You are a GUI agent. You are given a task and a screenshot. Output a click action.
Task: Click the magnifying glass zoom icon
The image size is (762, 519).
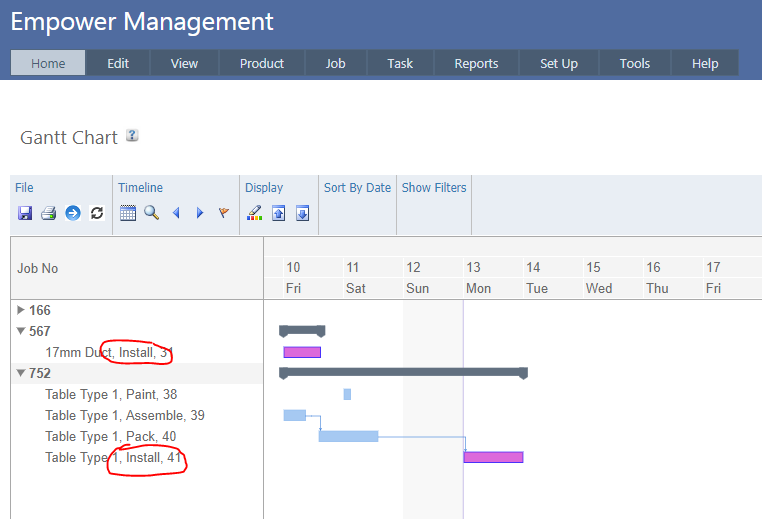tap(151, 213)
